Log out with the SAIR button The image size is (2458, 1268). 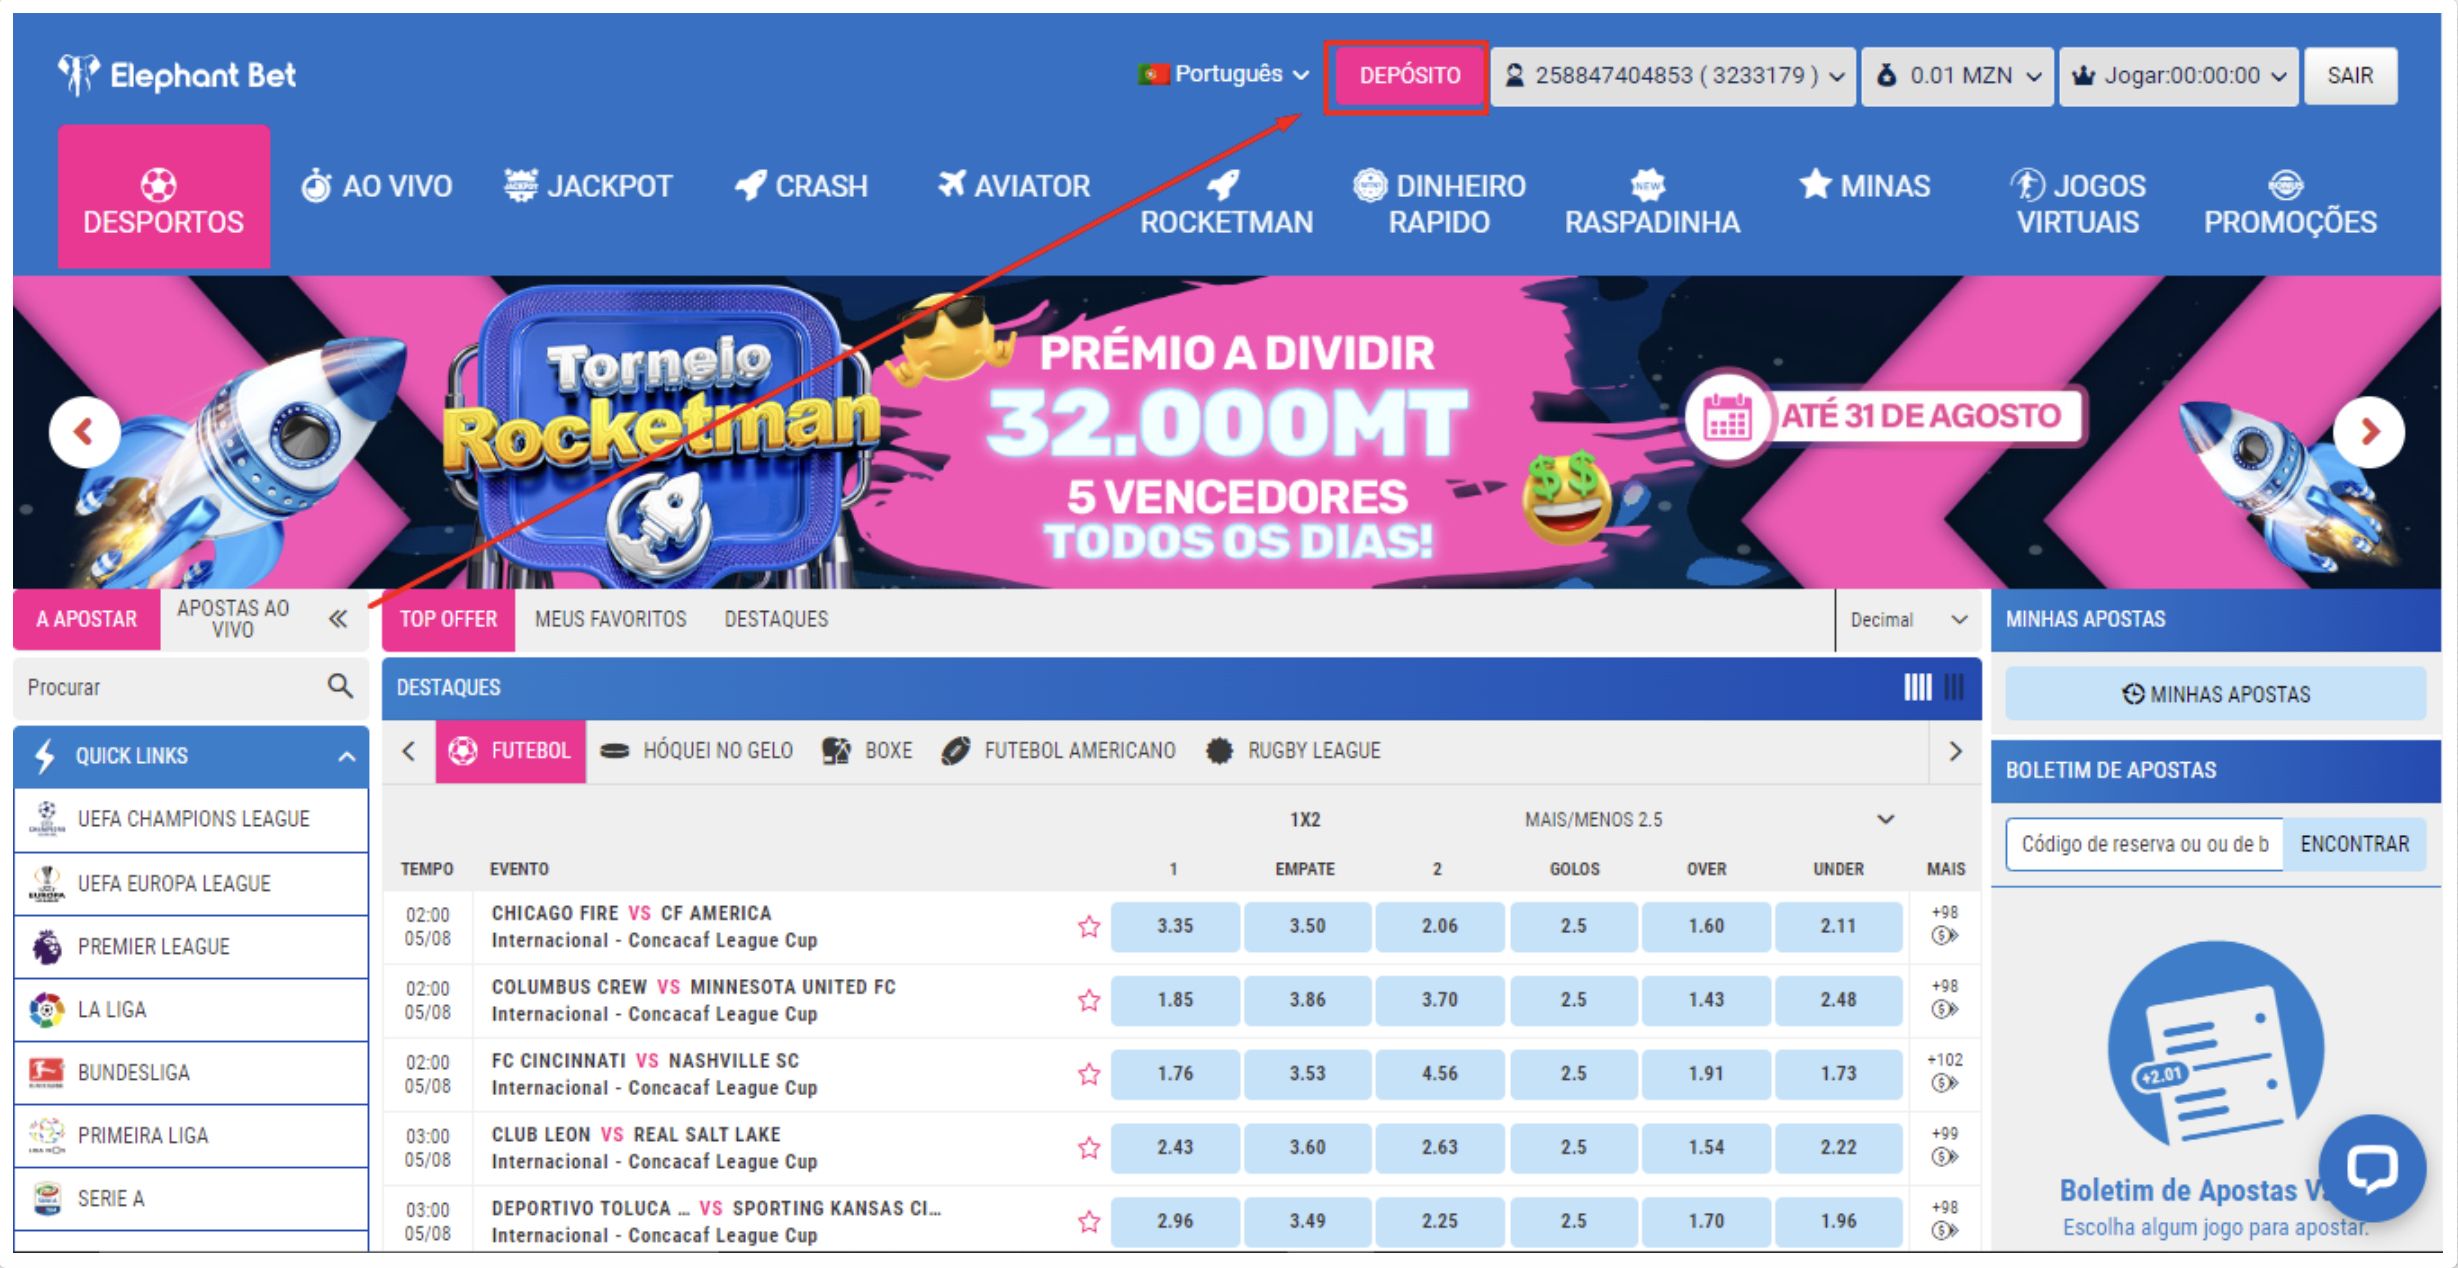2349,76
